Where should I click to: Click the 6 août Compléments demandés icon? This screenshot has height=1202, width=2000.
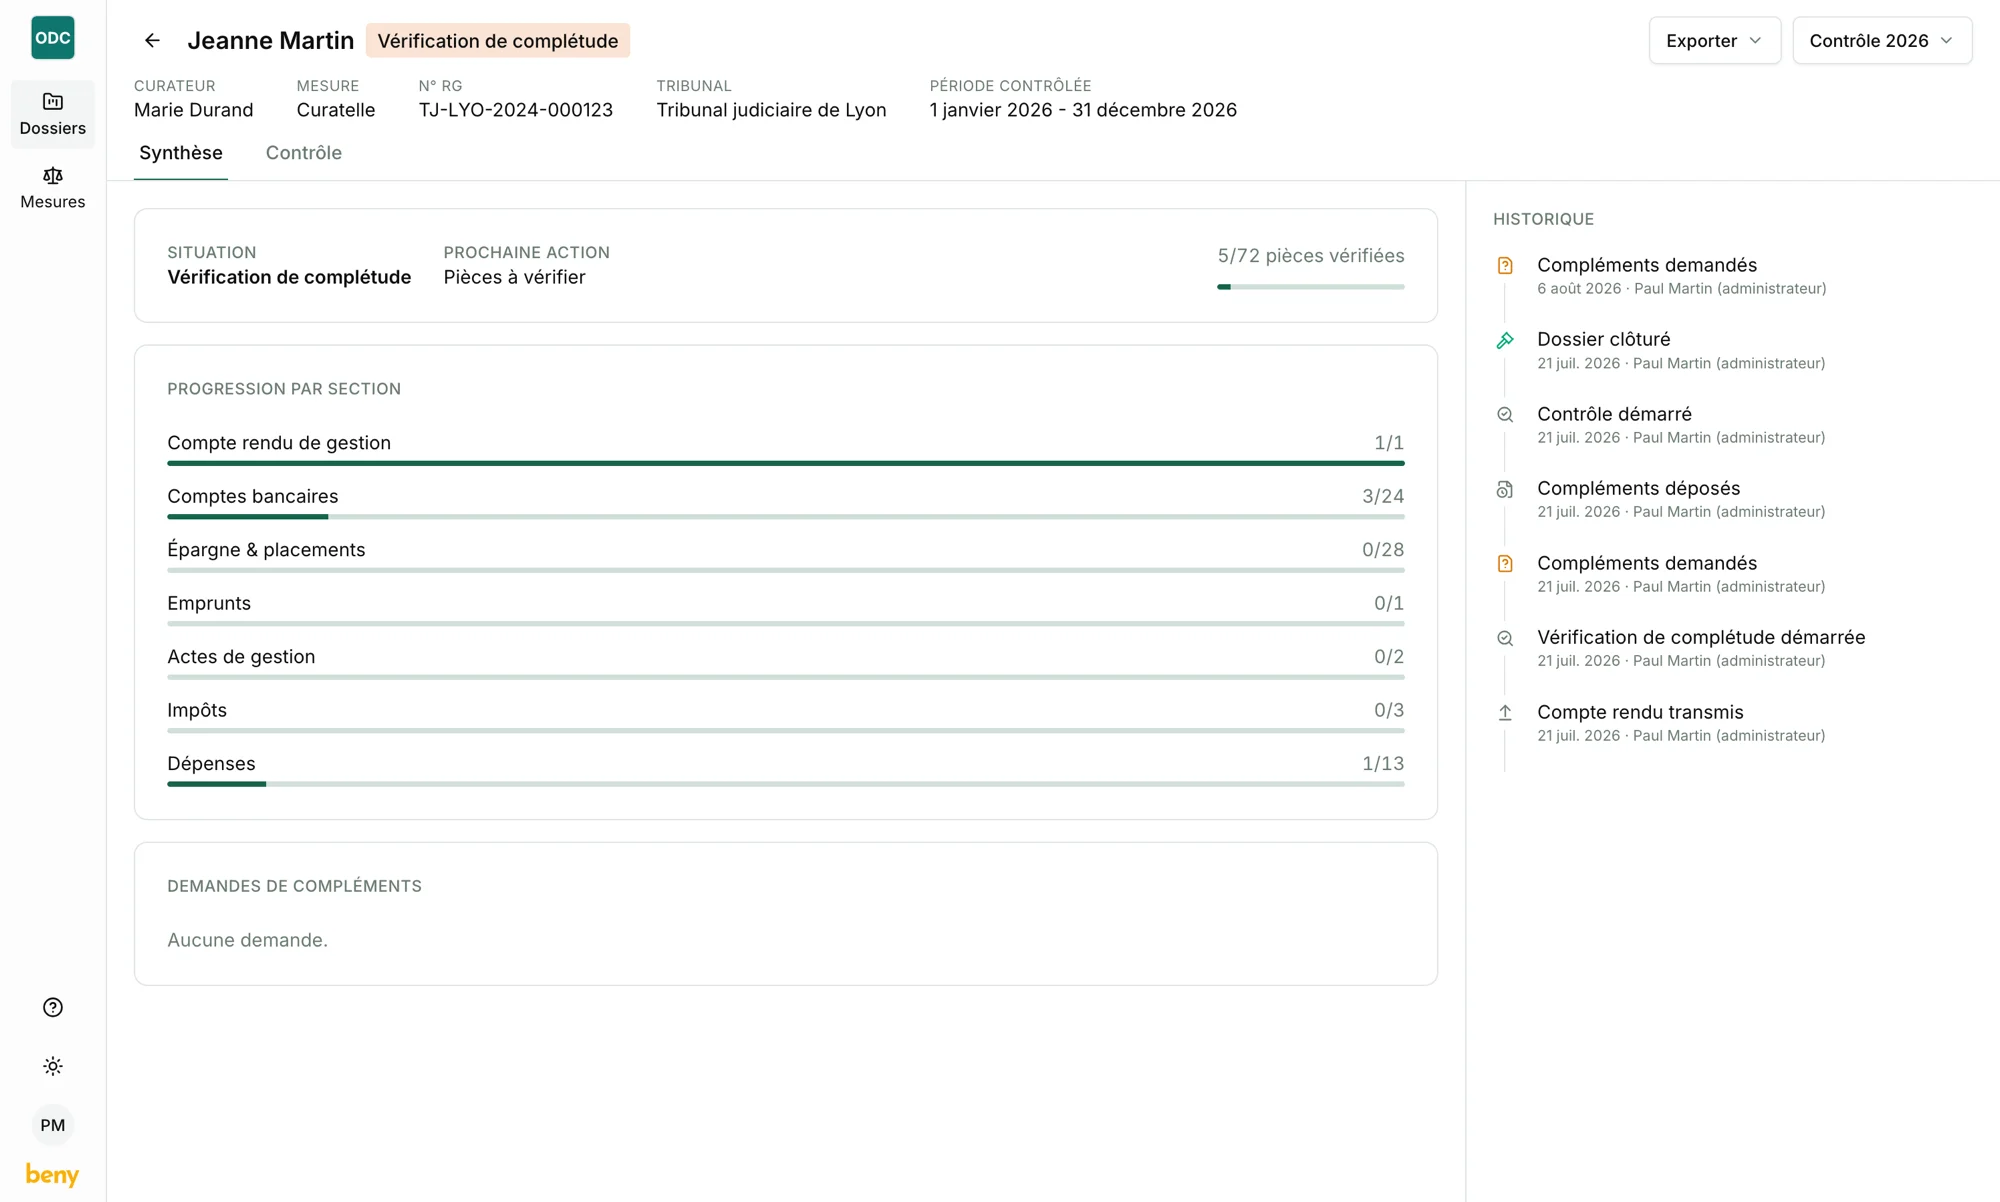click(1505, 266)
